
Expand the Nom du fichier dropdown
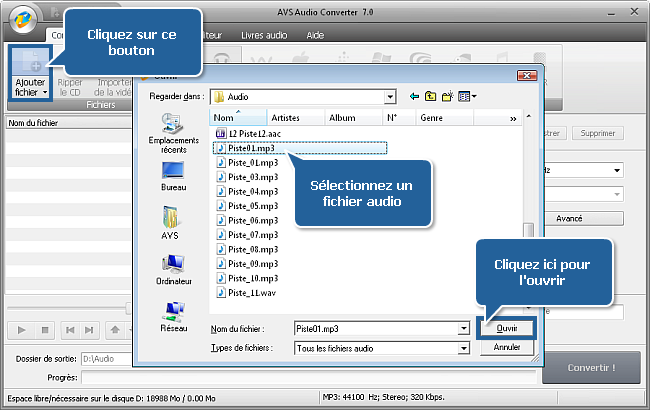click(463, 329)
